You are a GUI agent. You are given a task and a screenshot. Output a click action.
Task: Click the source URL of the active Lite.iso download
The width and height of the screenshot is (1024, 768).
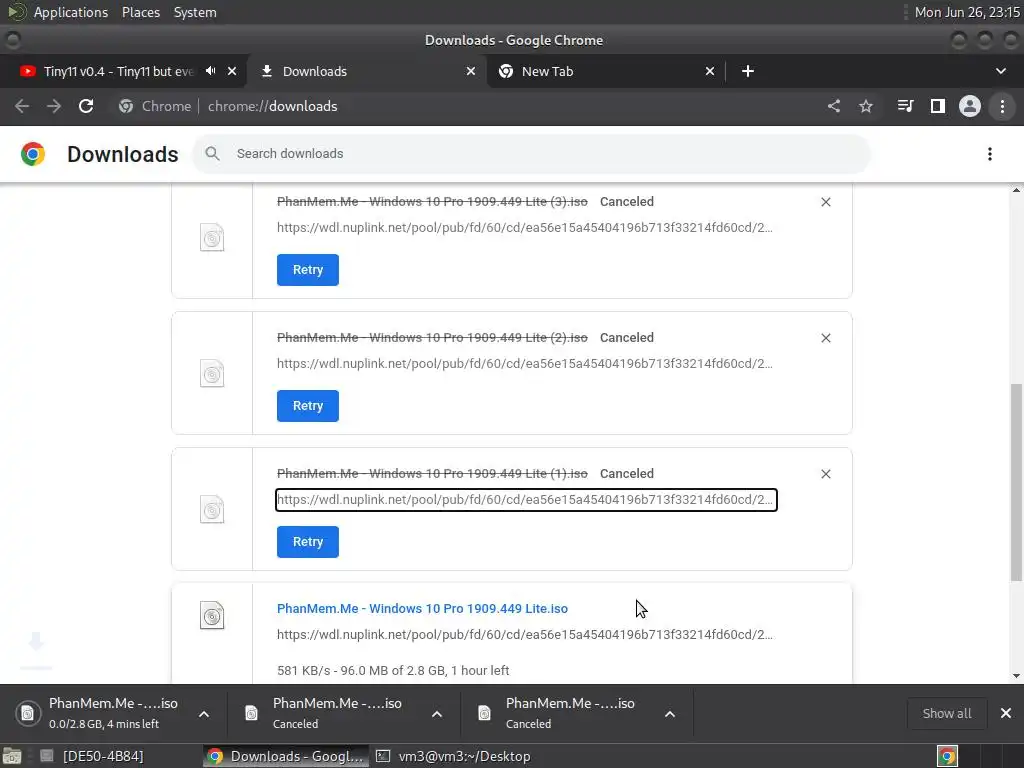point(524,635)
